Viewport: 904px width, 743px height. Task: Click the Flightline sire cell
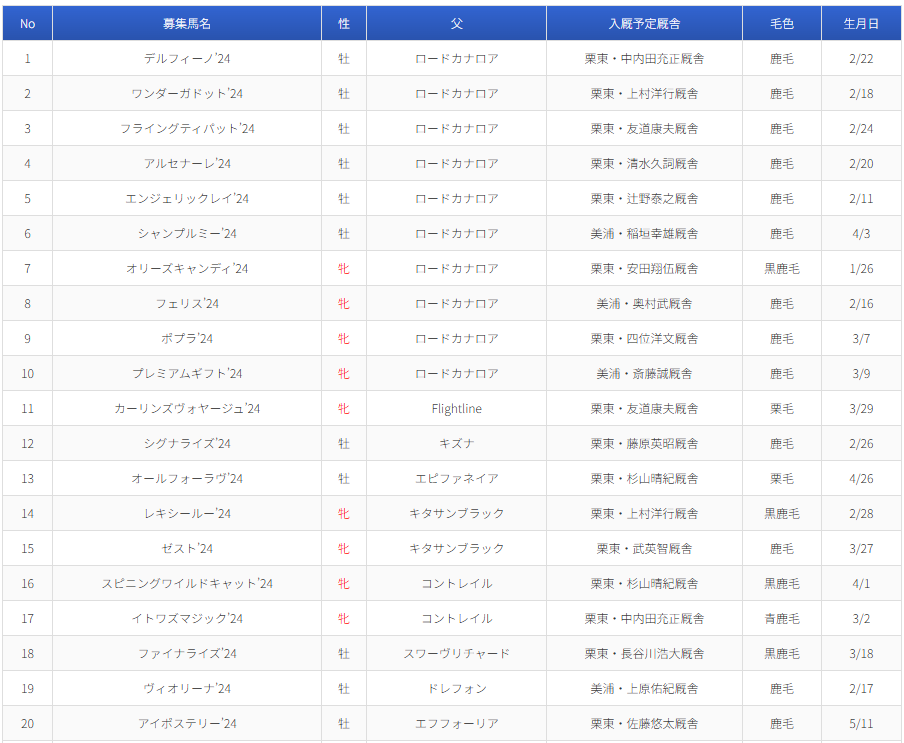pos(456,409)
